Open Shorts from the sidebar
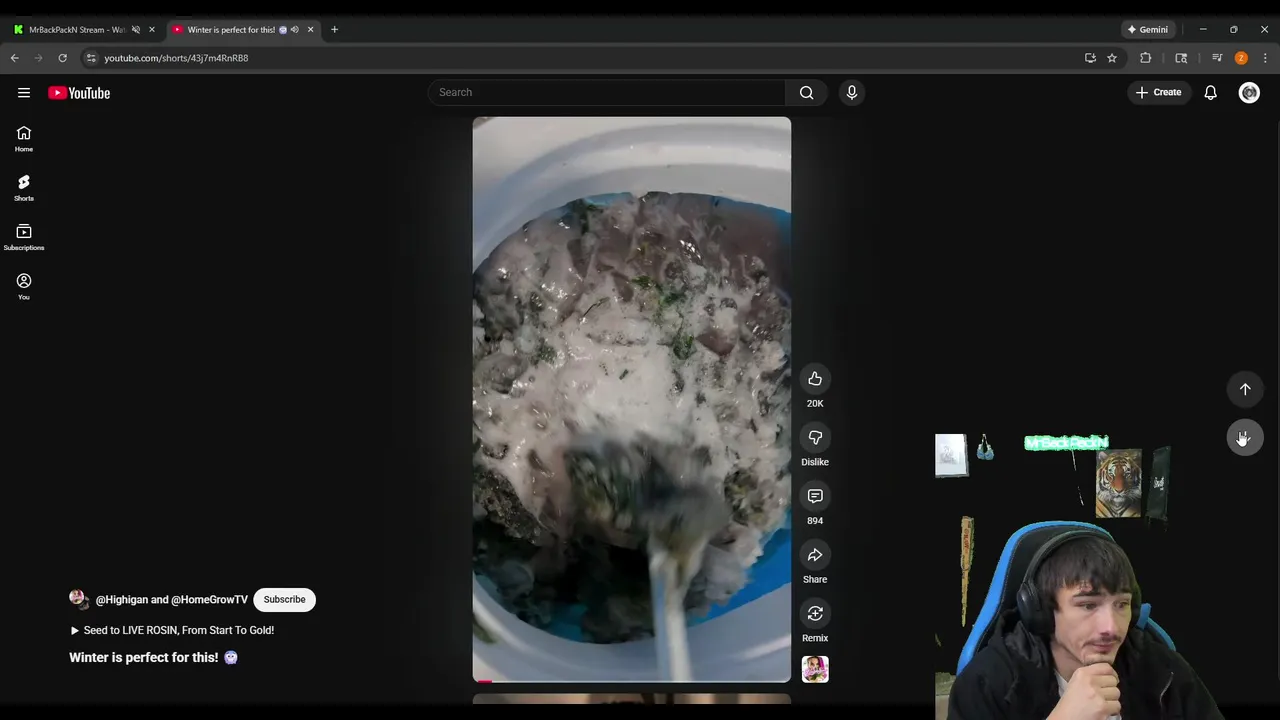 [24, 188]
